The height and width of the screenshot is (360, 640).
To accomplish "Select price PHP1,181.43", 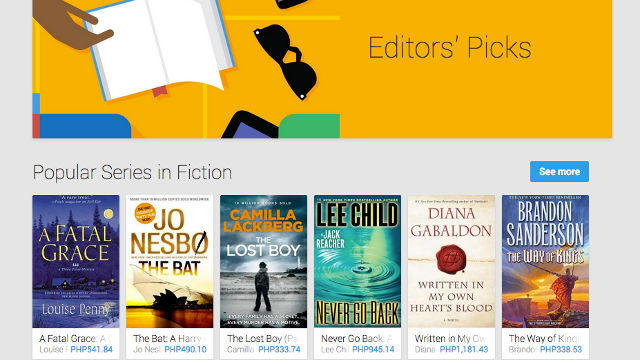I will [464, 350].
